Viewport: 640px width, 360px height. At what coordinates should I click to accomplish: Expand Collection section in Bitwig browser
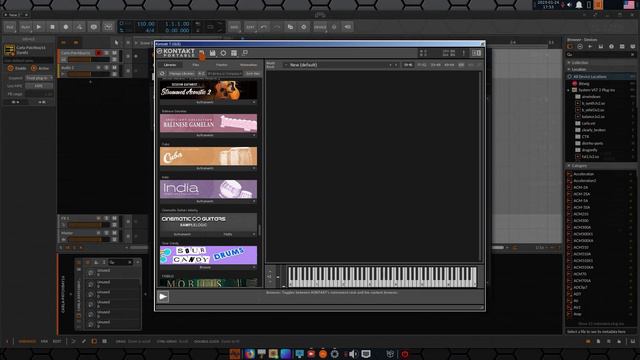click(x=569, y=62)
